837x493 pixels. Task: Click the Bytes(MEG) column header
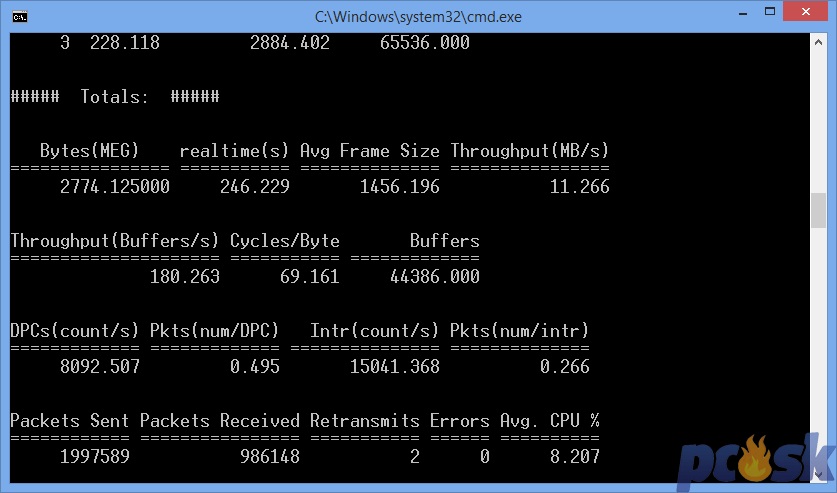coord(89,151)
